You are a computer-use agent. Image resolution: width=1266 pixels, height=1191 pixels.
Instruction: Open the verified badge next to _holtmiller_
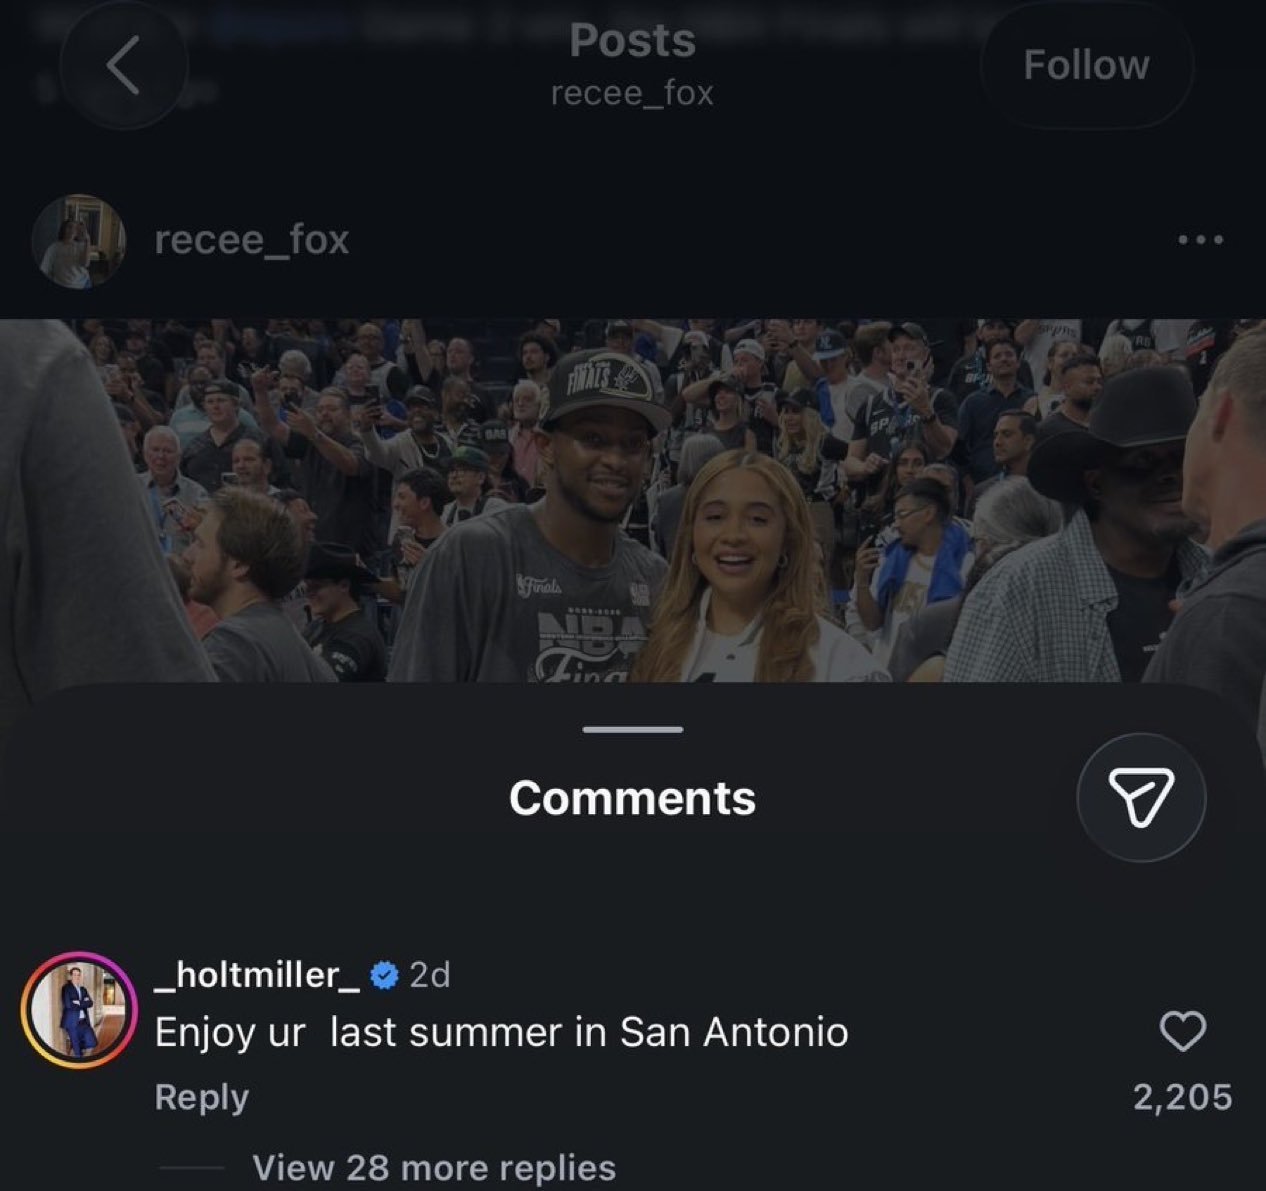pos(384,975)
